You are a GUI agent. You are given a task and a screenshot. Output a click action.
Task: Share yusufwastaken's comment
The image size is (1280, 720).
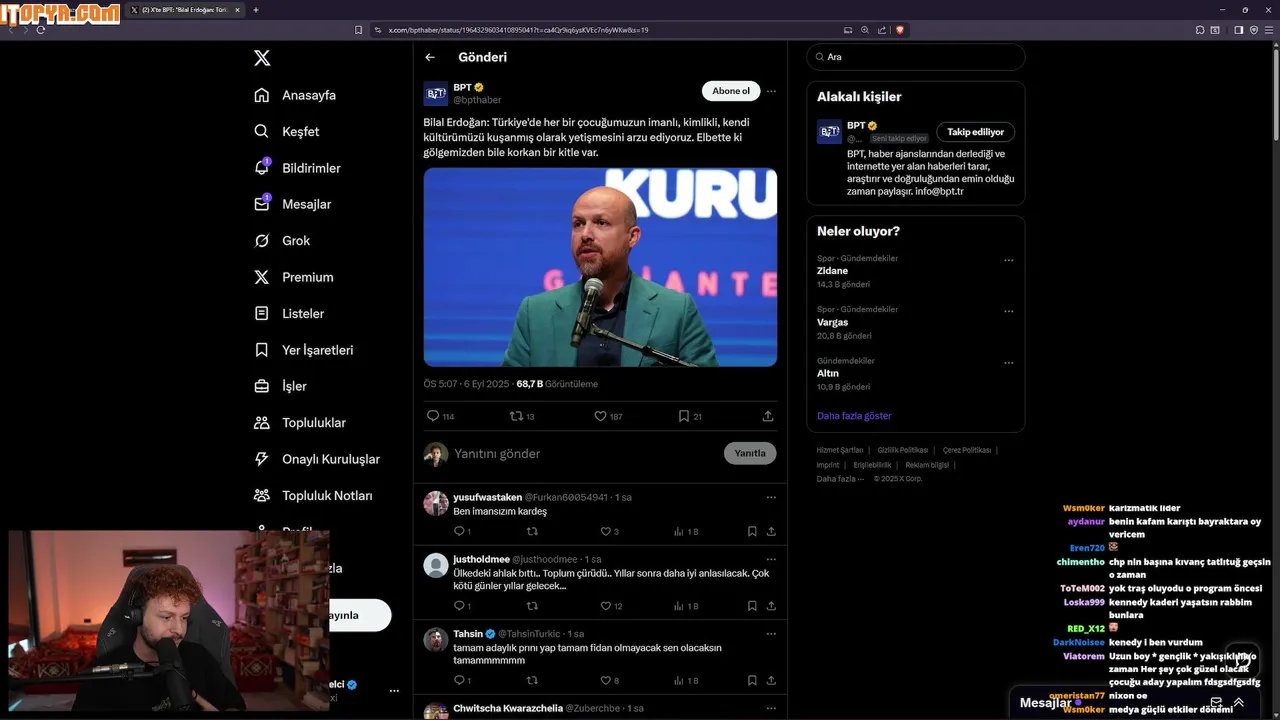[x=771, y=532]
